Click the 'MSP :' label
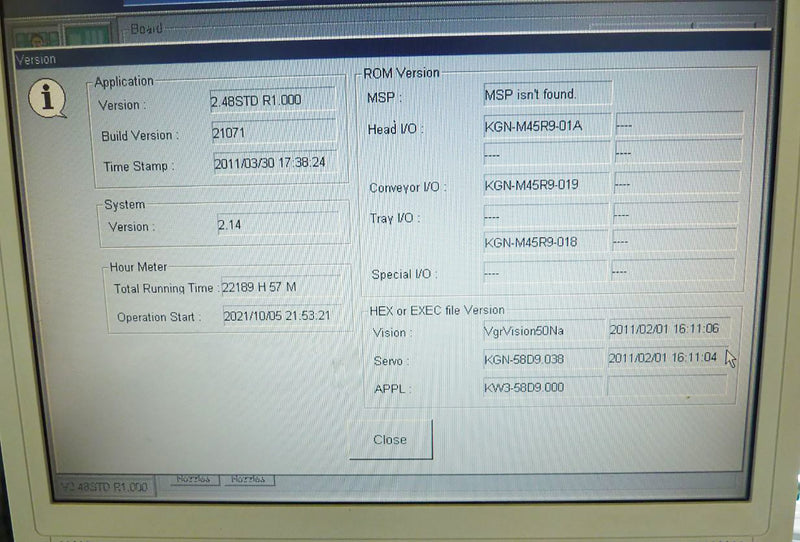800x542 pixels. point(384,97)
